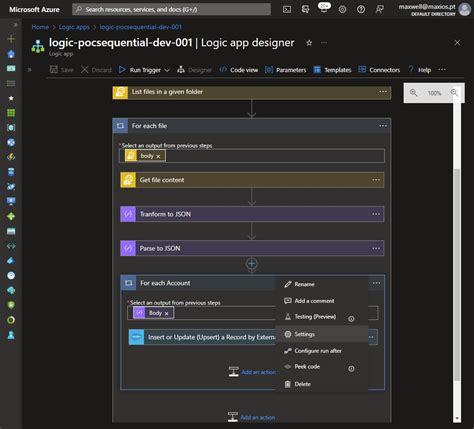Viewport: 474px width, 429px height.
Task: Open the help question mark icon in top bar
Action: 361,9
